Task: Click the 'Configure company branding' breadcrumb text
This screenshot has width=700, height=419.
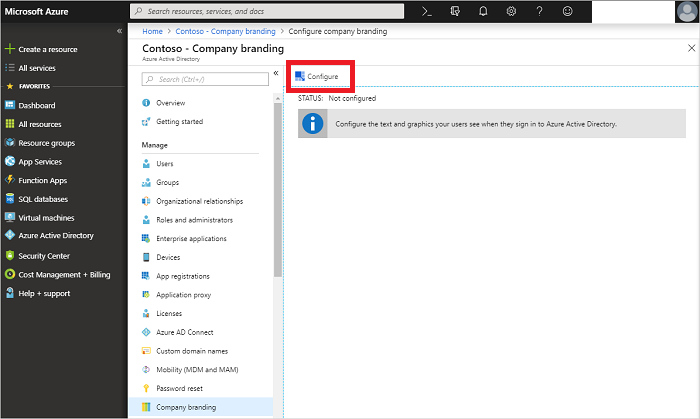Action: point(338,31)
